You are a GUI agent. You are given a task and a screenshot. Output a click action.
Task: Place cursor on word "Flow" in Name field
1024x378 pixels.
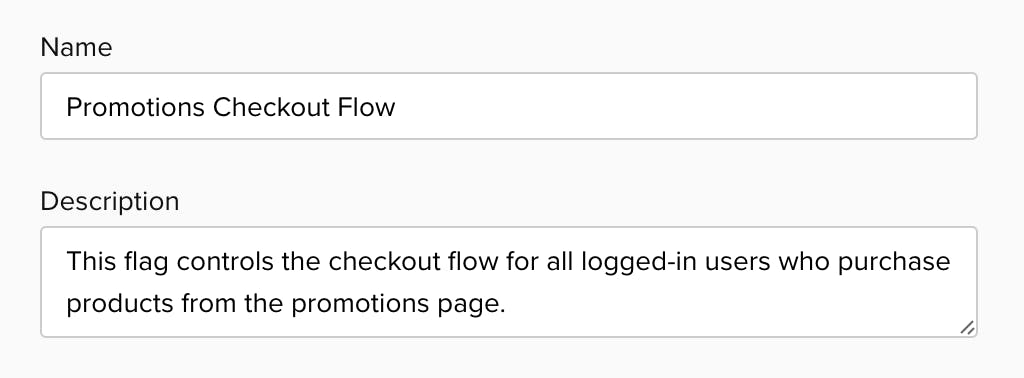[366, 107]
